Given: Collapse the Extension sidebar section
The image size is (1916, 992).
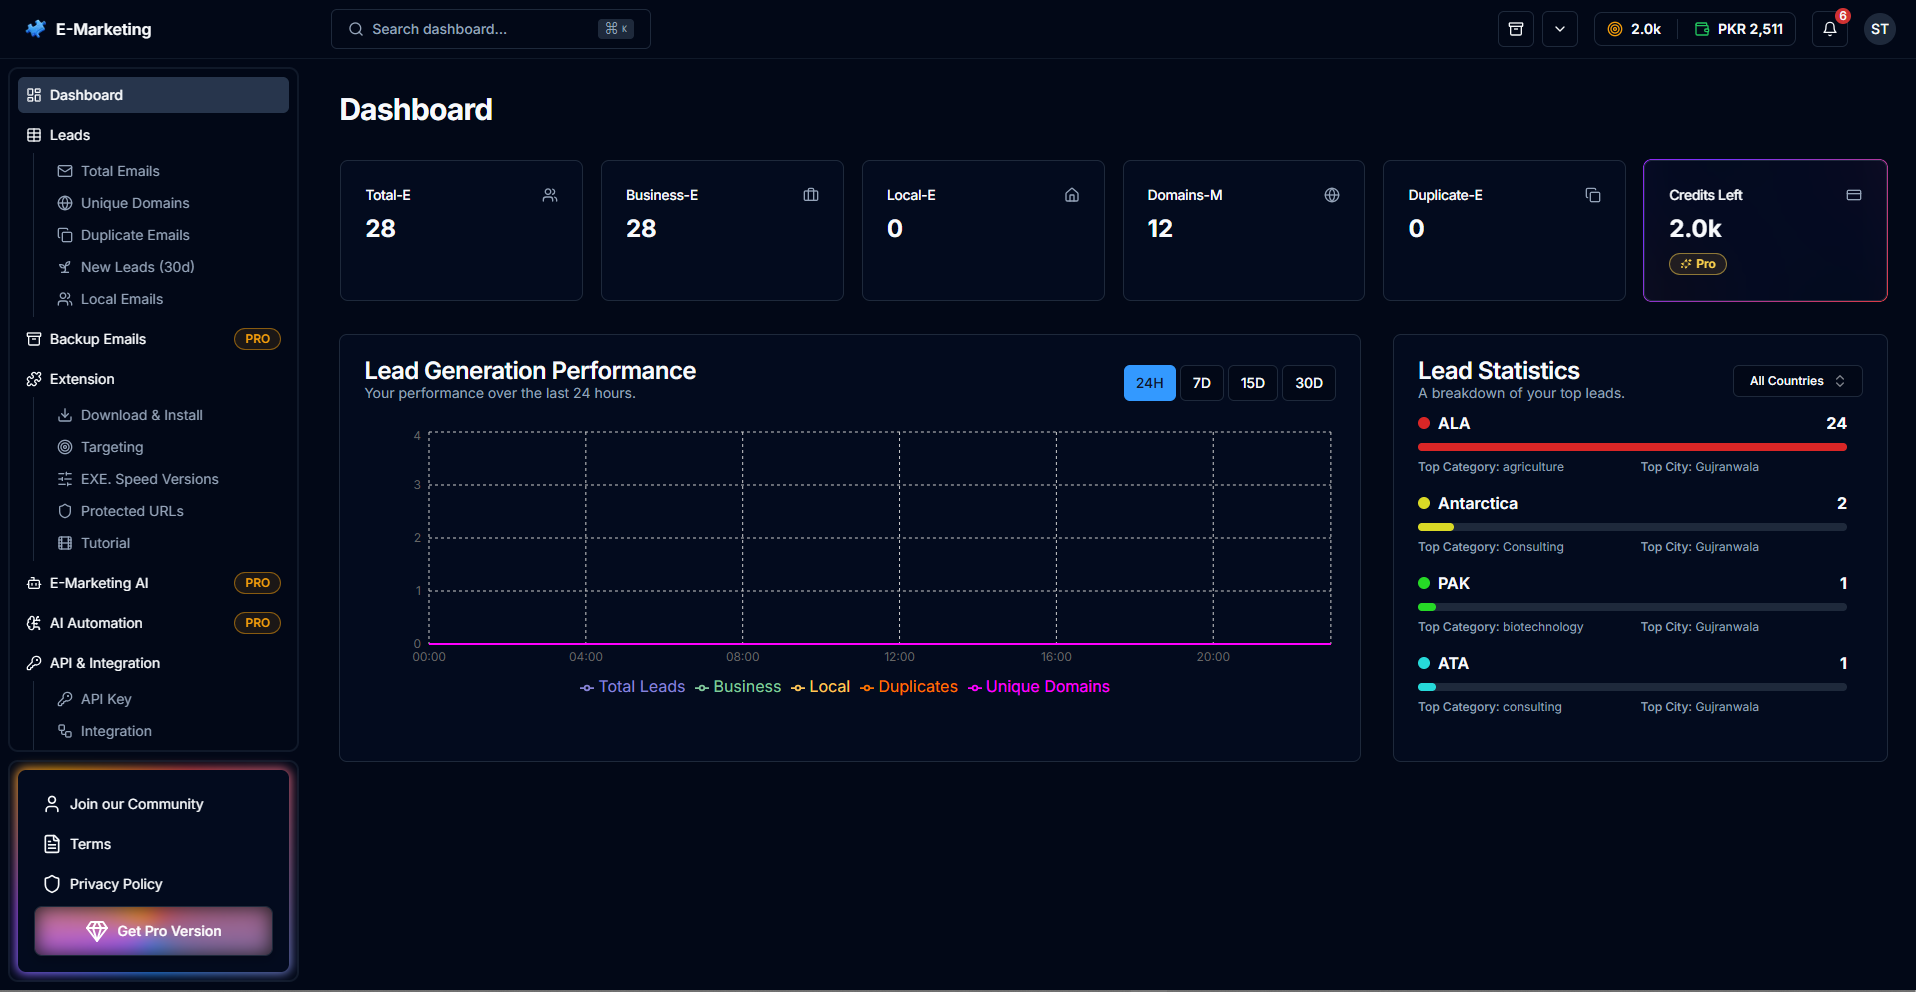Looking at the screenshot, I should 82,379.
